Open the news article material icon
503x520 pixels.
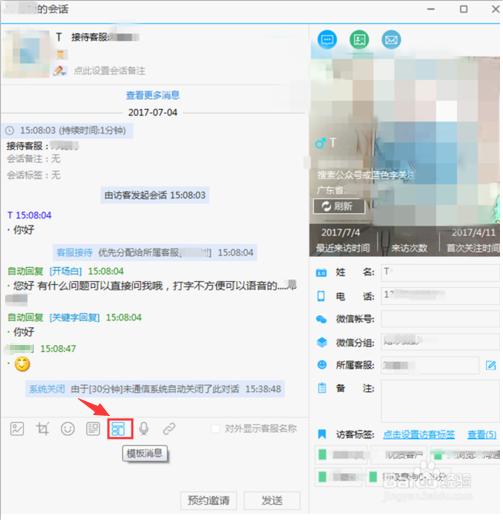coord(93,429)
